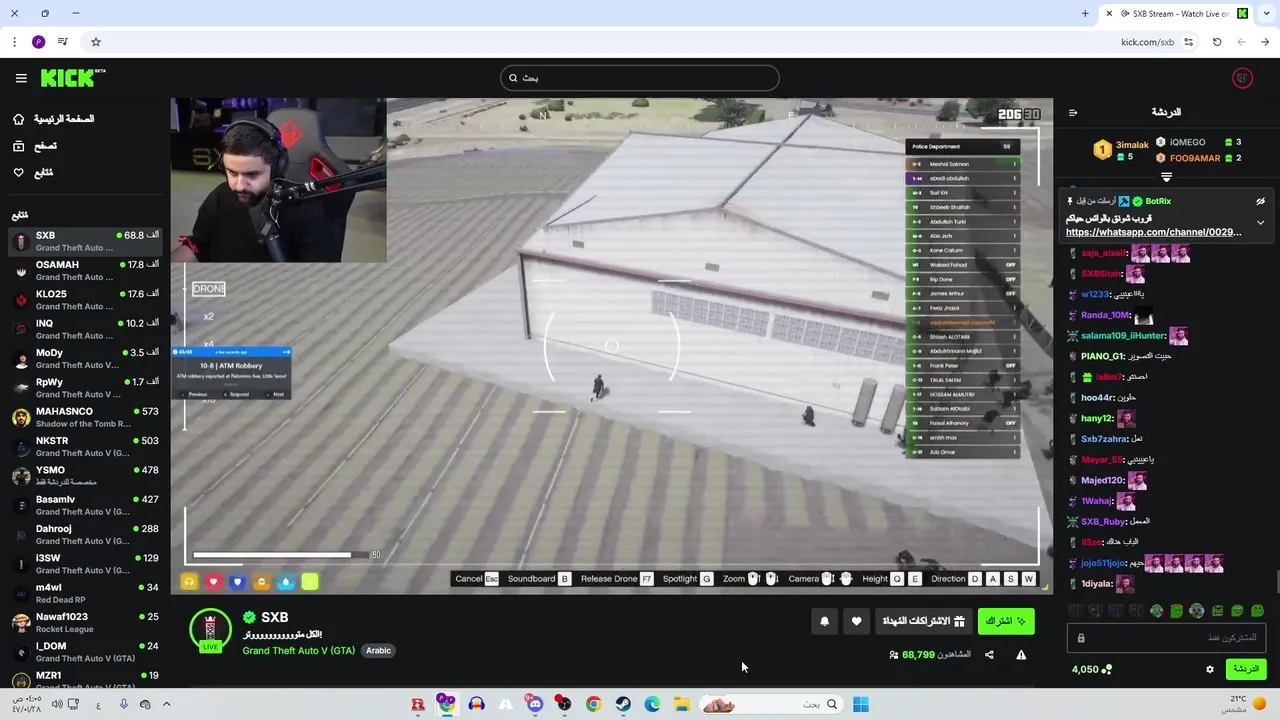Open the Following (متابع) sidebar item
1280x720 pixels.
coord(33,173)
